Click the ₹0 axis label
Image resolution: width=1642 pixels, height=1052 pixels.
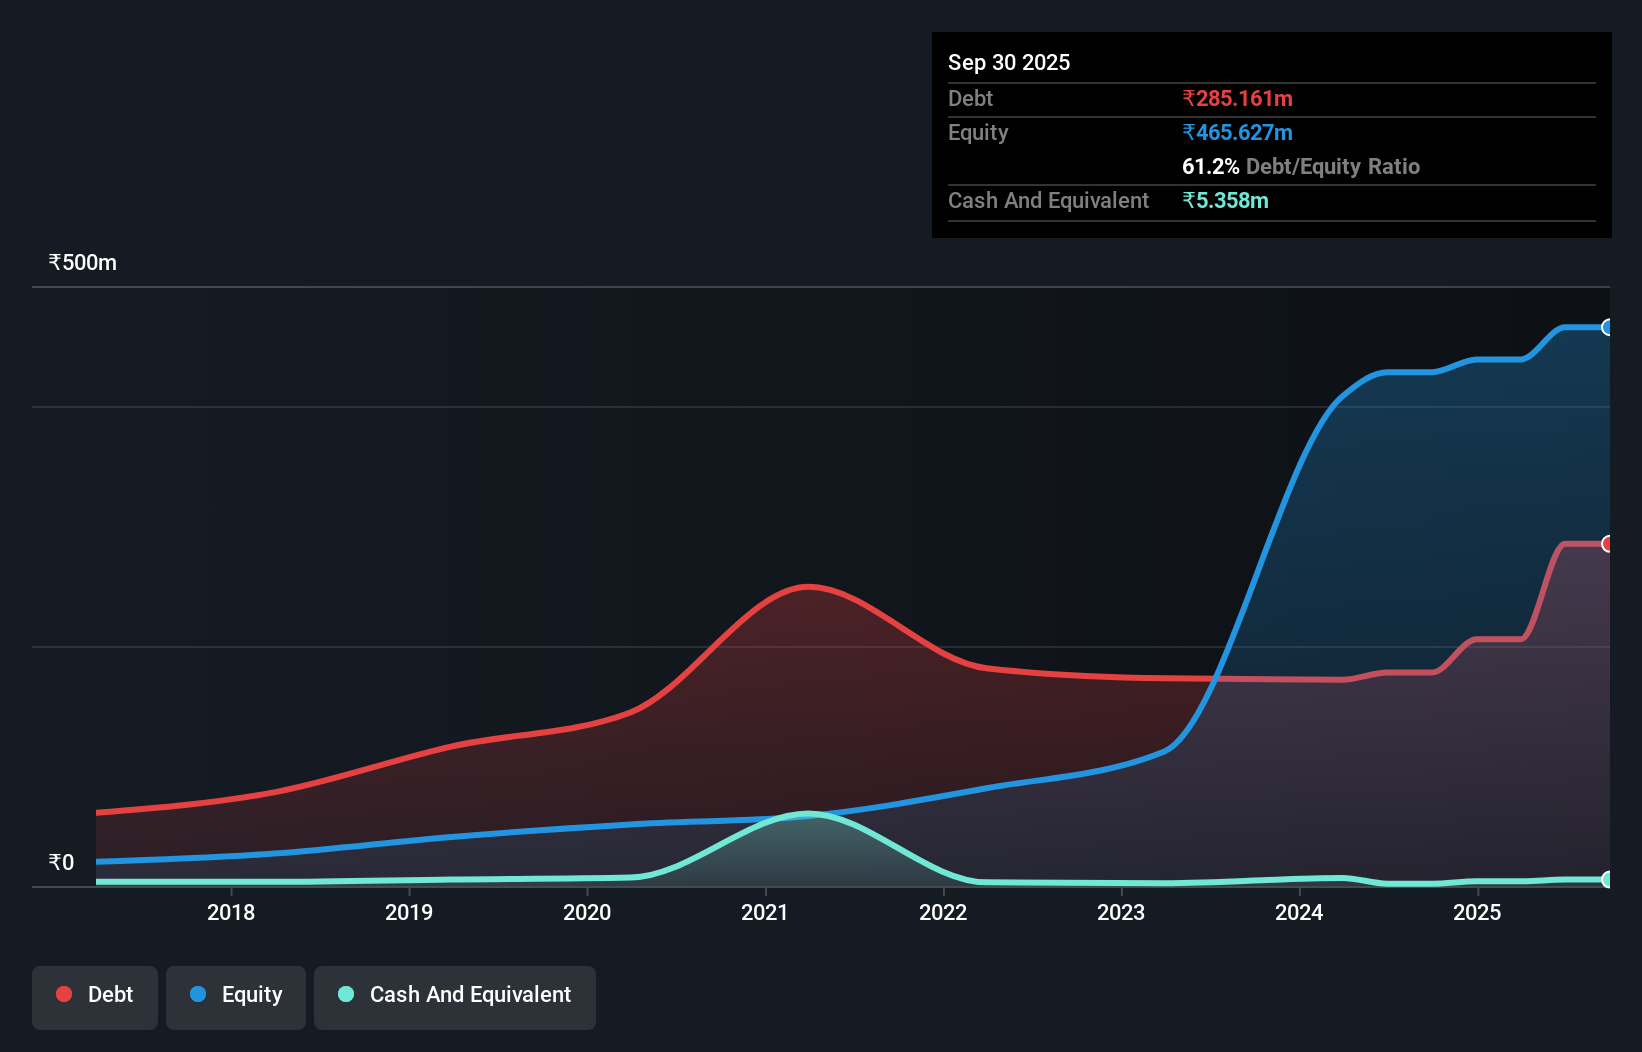(x=61, y=861)
